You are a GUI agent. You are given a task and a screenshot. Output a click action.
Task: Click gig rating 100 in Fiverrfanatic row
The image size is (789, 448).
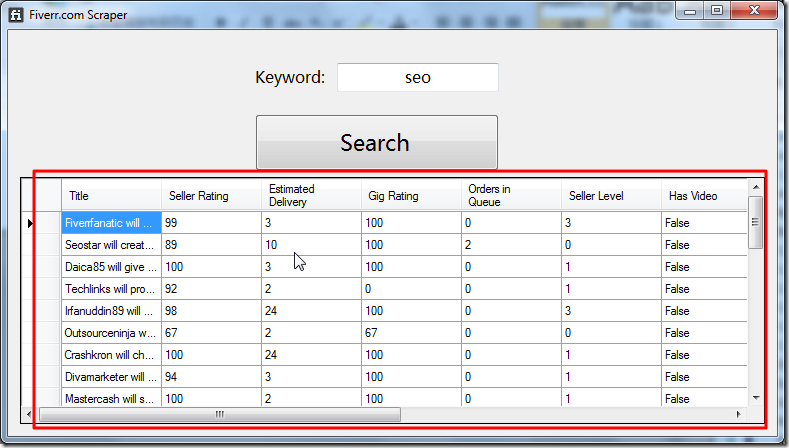click(411, 222)
